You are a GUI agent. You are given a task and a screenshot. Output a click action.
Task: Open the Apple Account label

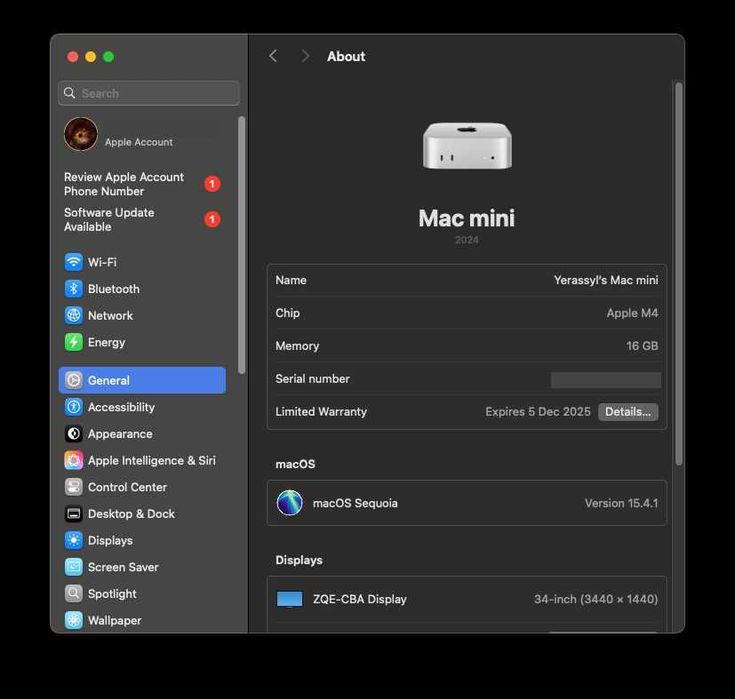139,142
